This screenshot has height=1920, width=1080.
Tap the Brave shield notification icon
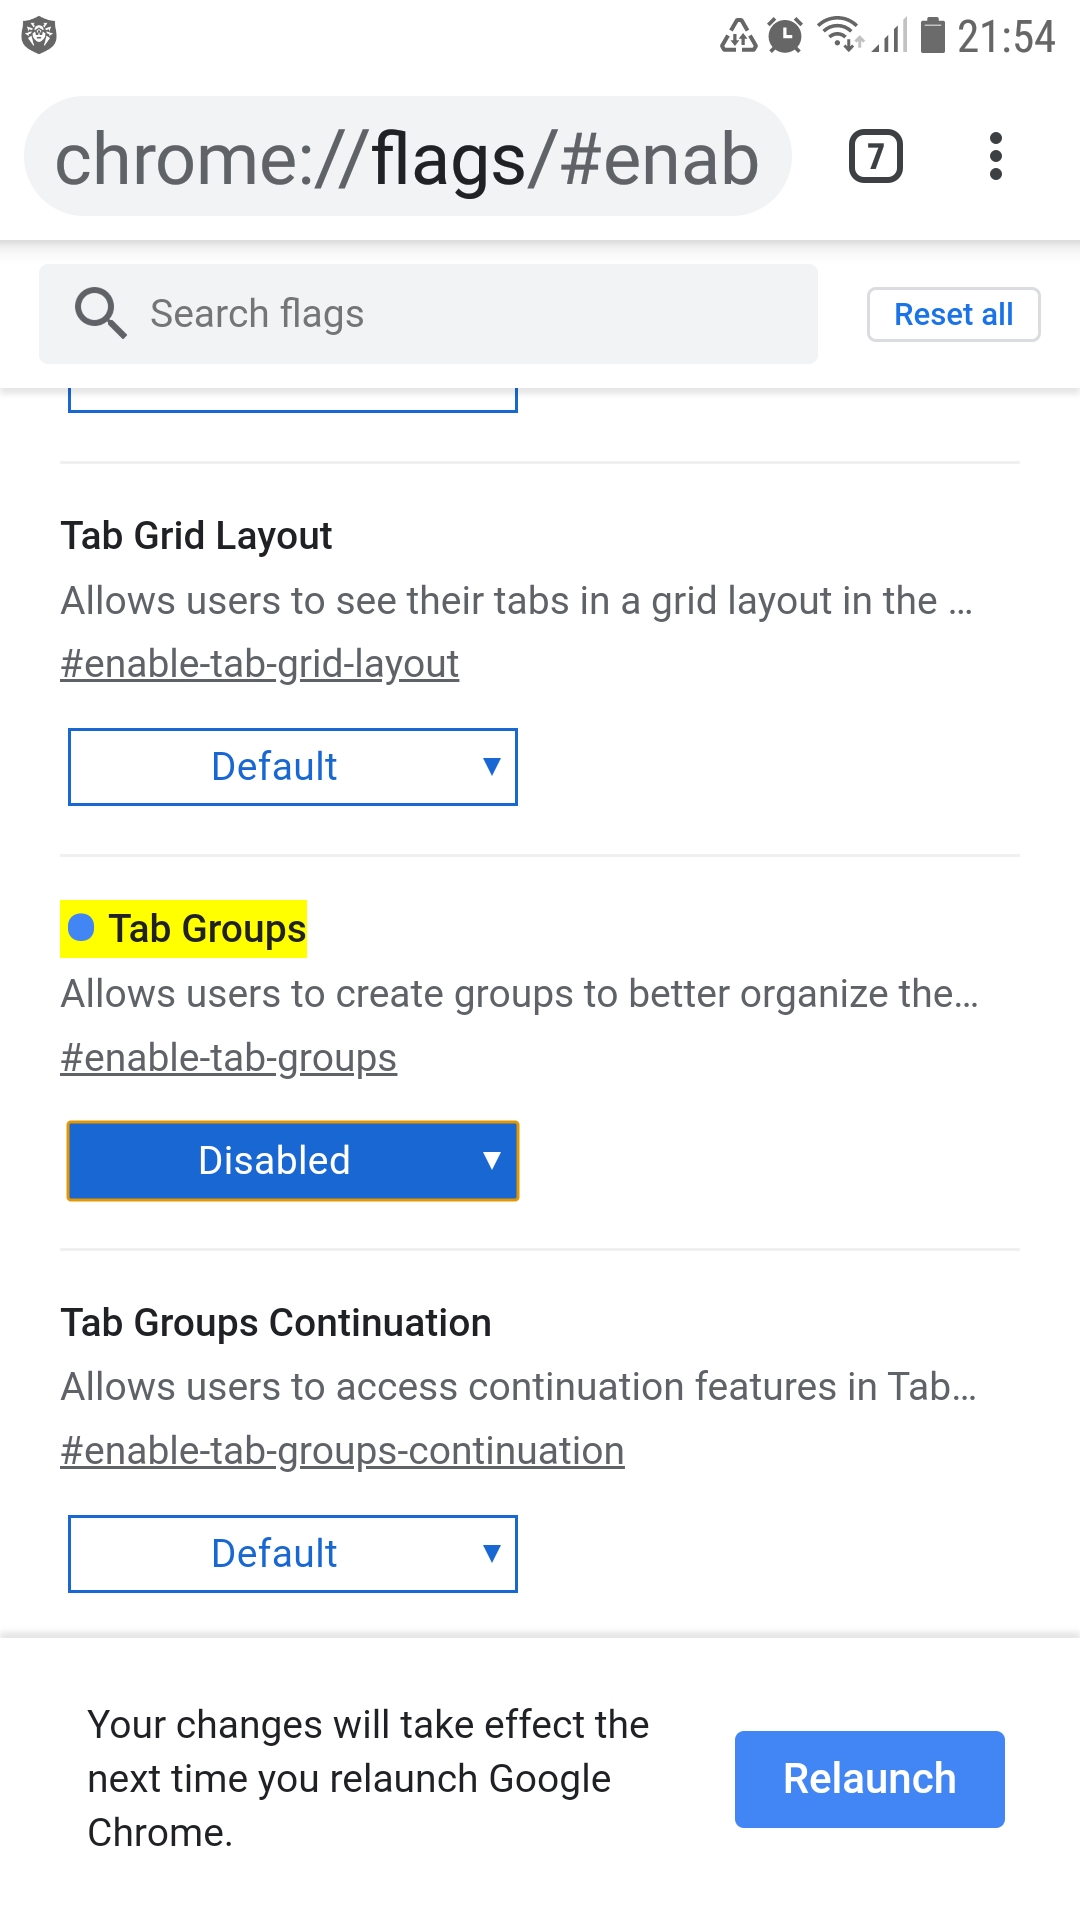point(39,36)
